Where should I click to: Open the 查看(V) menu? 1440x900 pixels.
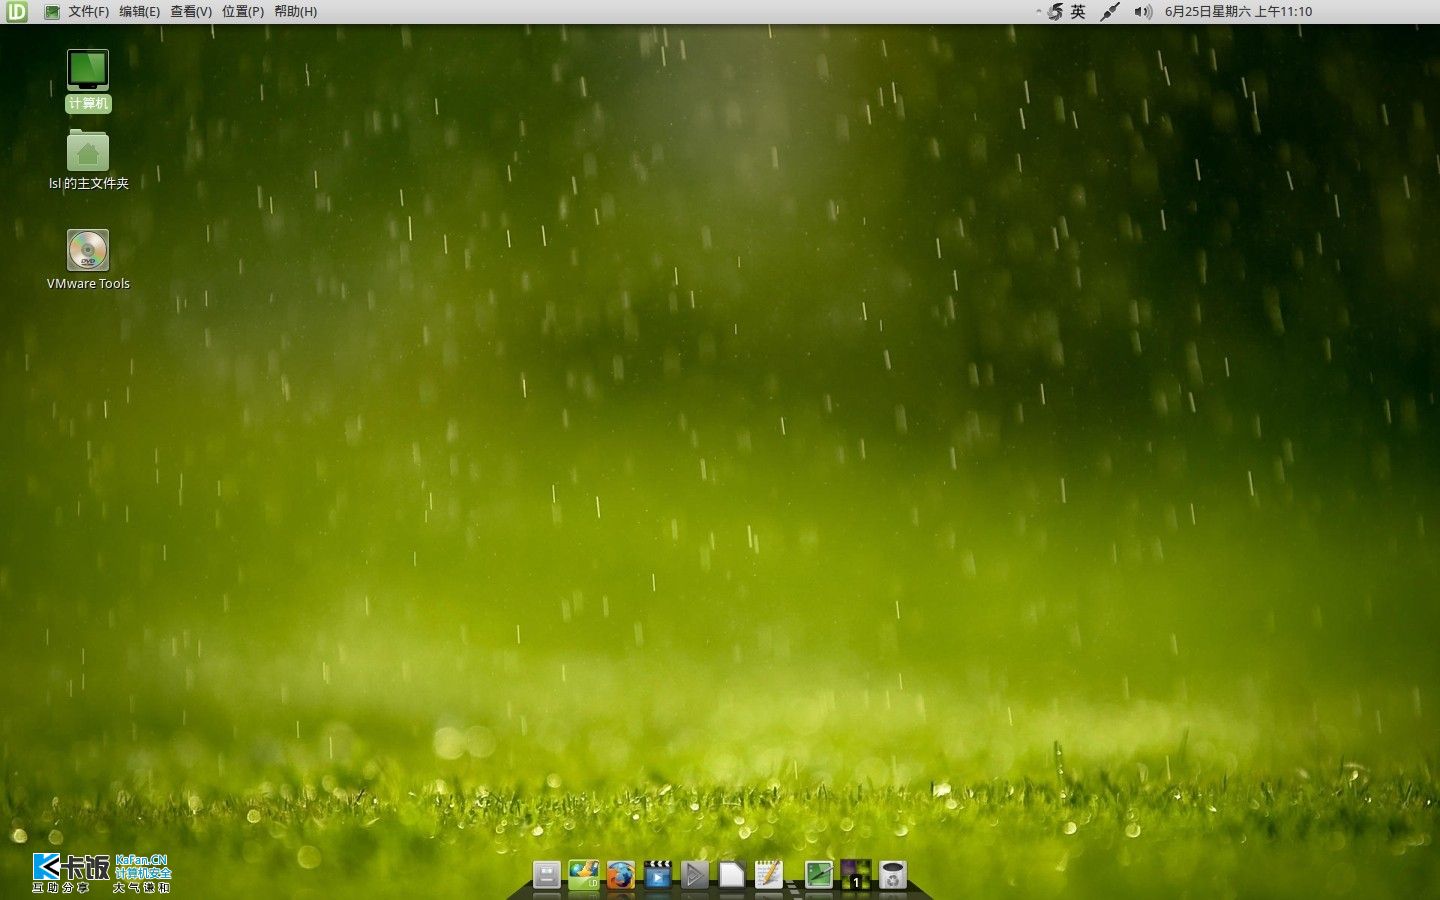pyautogui.click(x=190, y=12)
